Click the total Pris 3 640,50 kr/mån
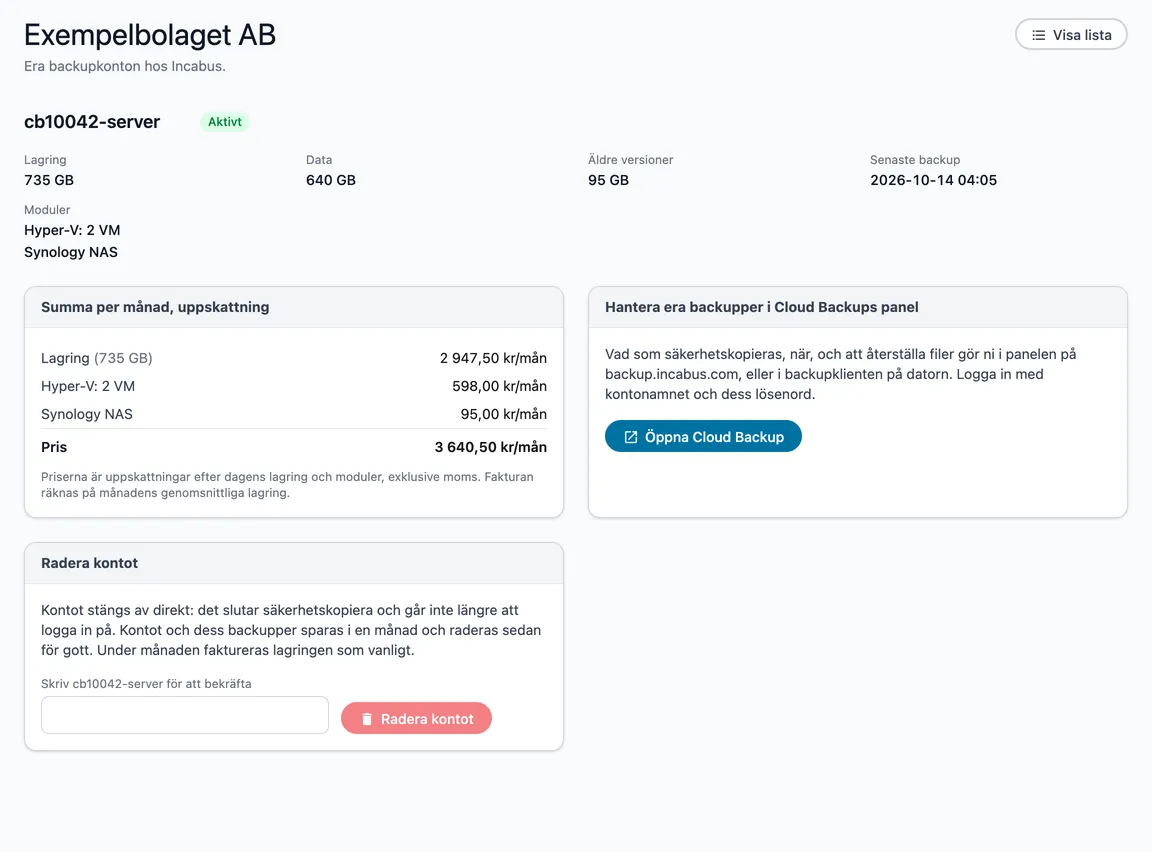1152x852 pixels. click(490, 447)
